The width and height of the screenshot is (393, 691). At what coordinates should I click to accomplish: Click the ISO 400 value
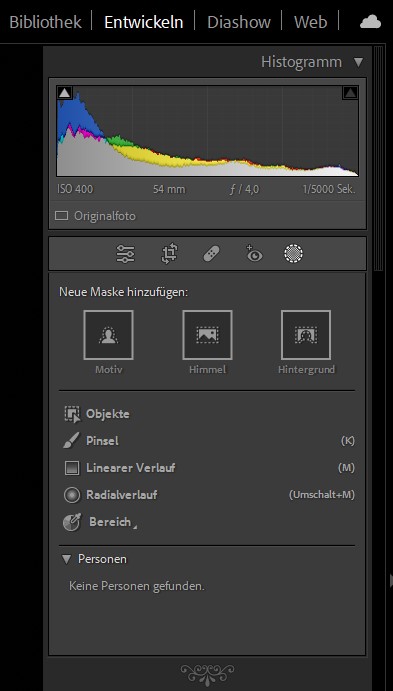[75, 189]
